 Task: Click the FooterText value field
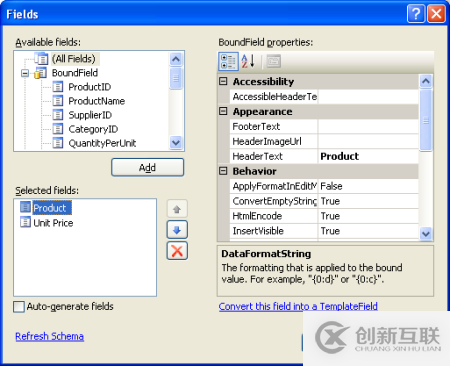(x=368, y=126)
